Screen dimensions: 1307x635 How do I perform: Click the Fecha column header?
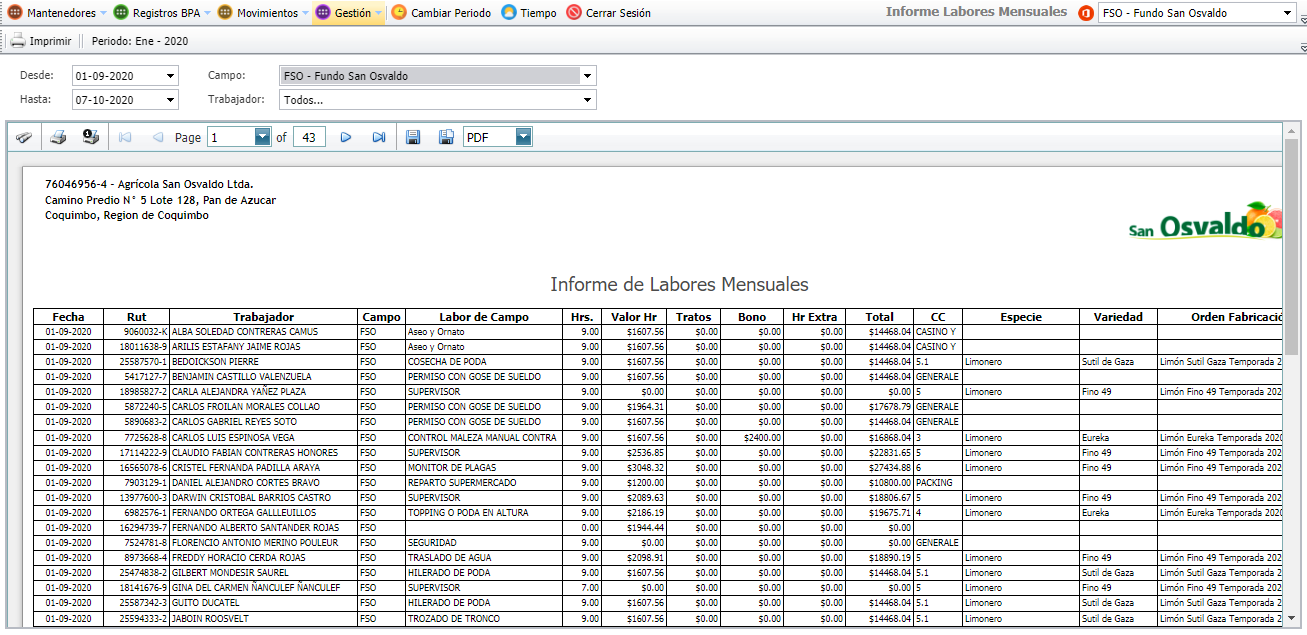69,317
